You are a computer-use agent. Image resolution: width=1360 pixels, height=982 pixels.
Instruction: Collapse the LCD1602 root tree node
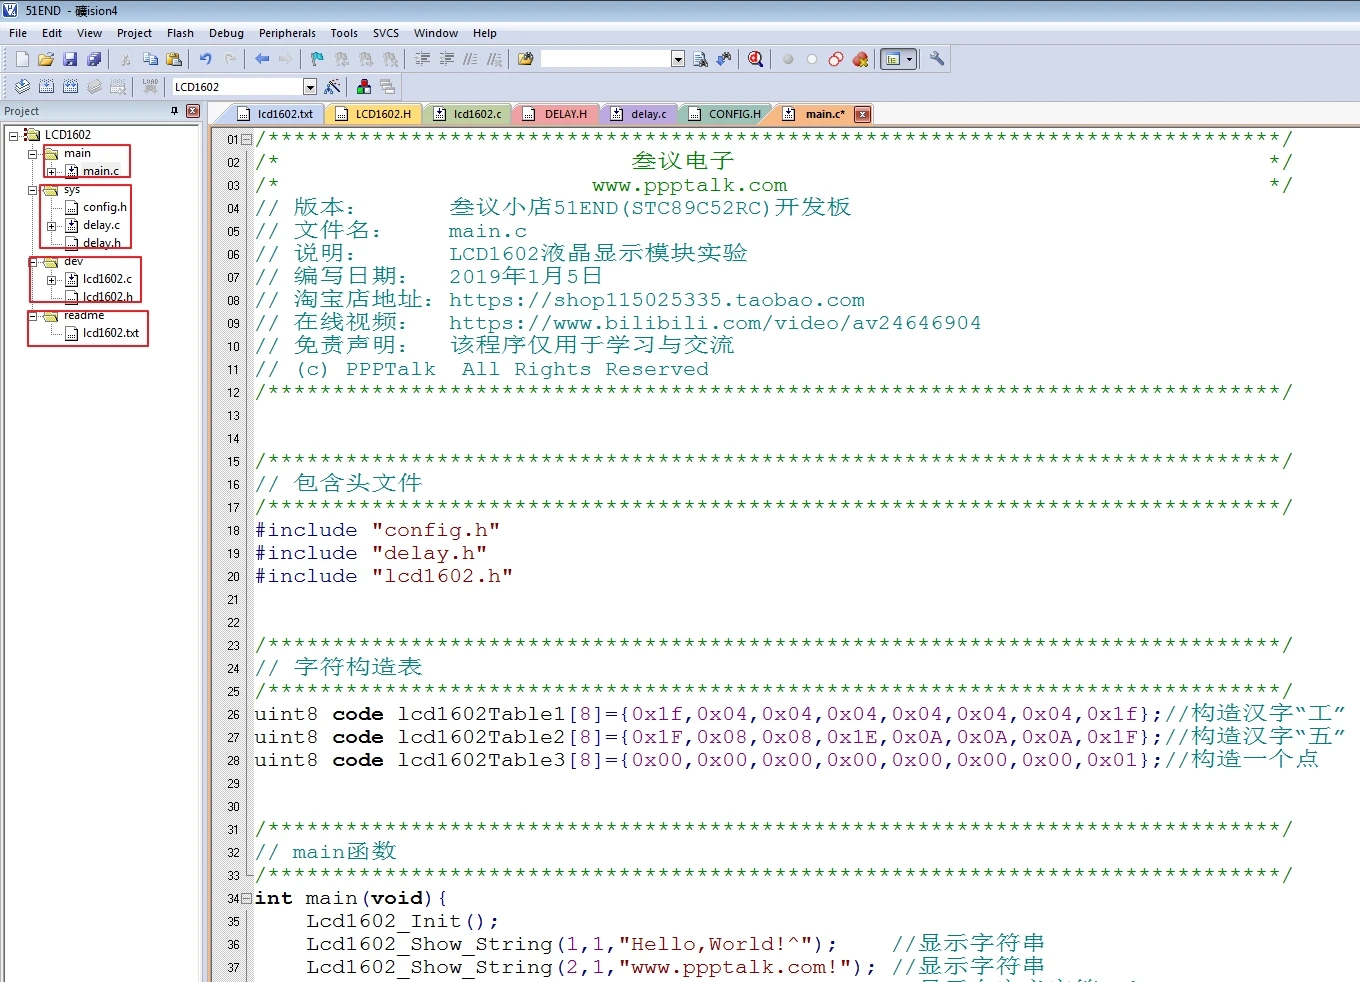[14, 135]
